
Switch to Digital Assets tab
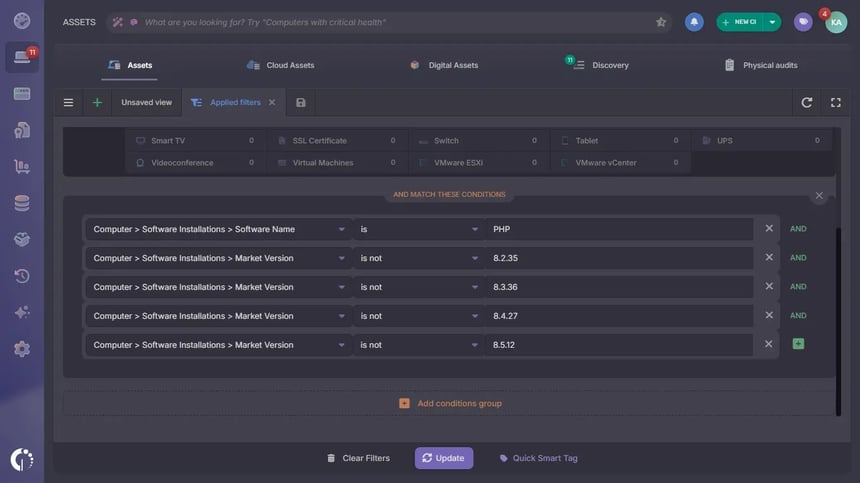click(x=444, y=65)
